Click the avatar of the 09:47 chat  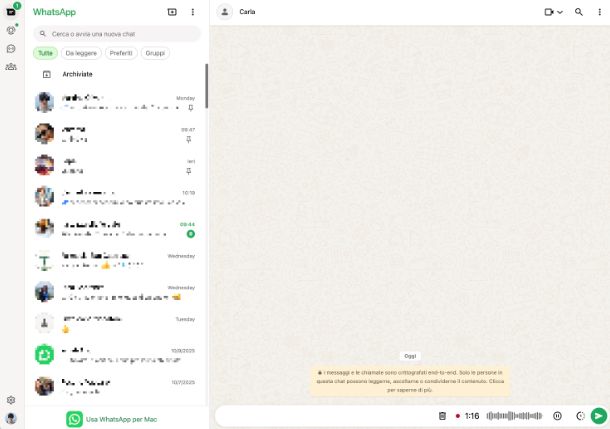[44, 134]
